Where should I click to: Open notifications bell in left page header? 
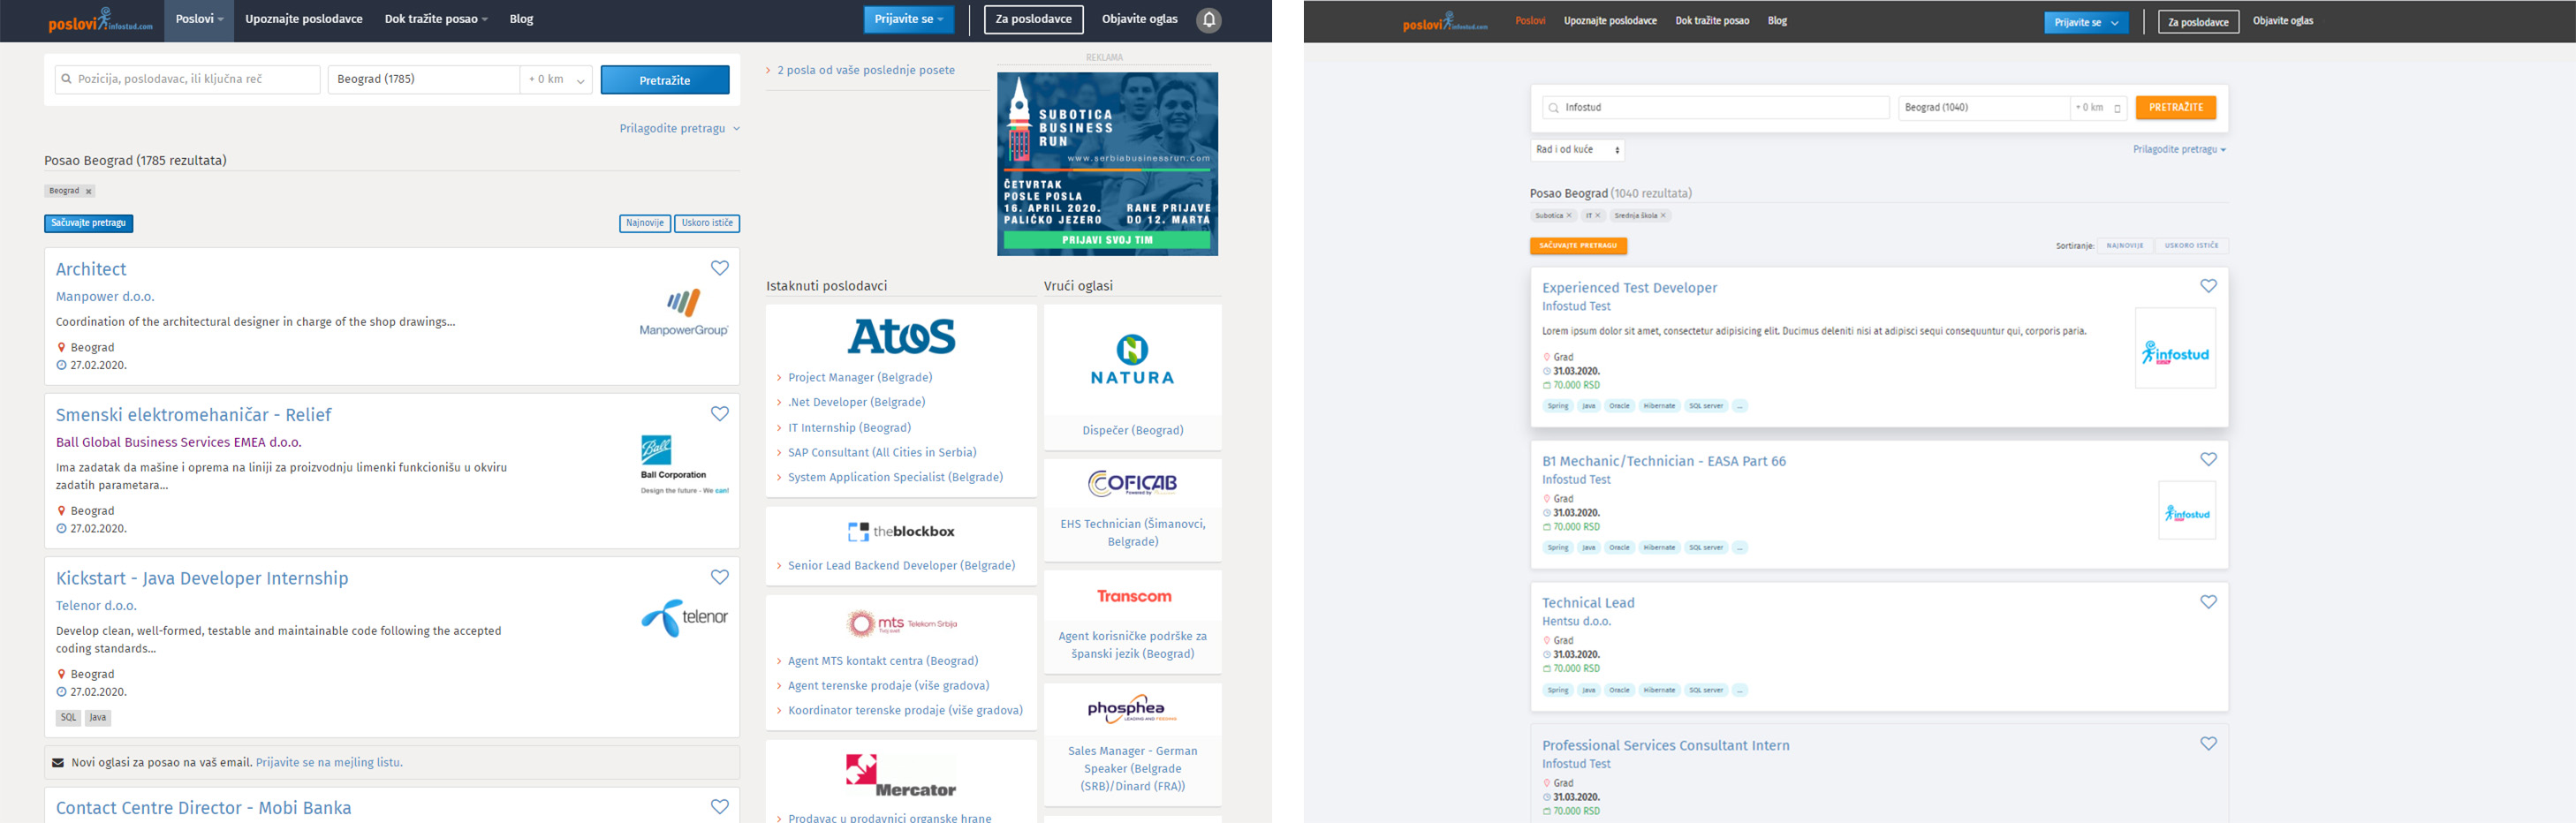[1208, 20]
